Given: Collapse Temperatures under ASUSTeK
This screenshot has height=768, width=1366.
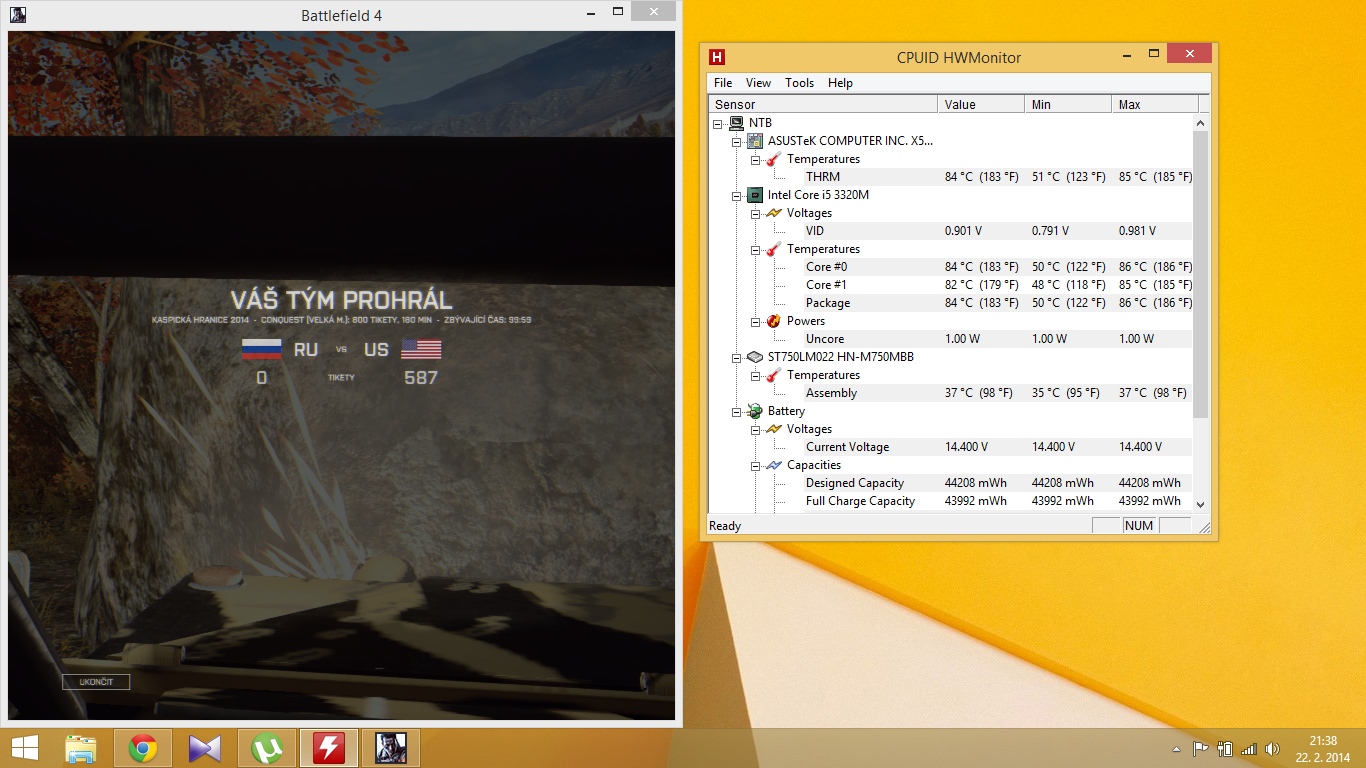Looking at the screenshot, I should point(756,160).
